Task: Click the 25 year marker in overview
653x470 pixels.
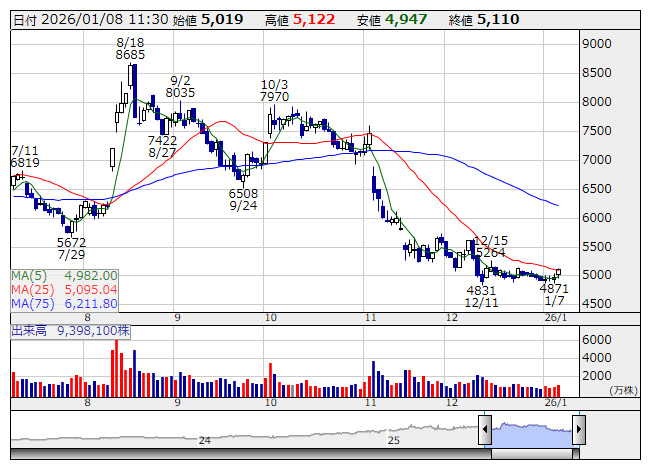Action: (394, 440)
